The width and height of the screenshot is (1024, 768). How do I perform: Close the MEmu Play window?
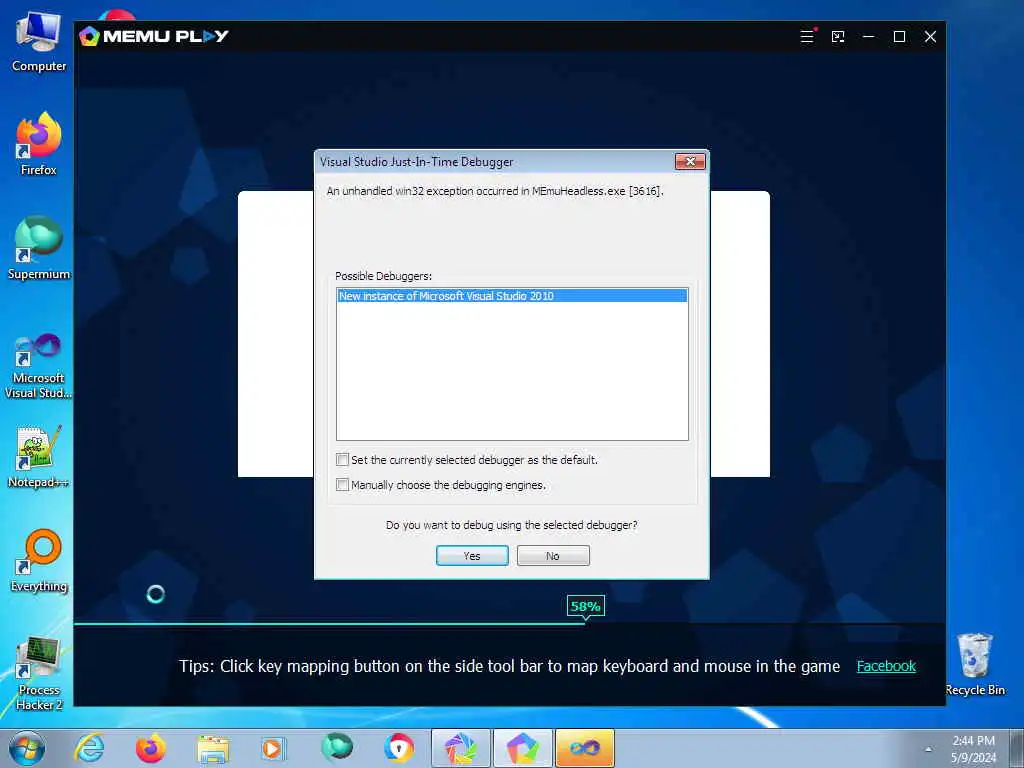click(x=931, y=37)
